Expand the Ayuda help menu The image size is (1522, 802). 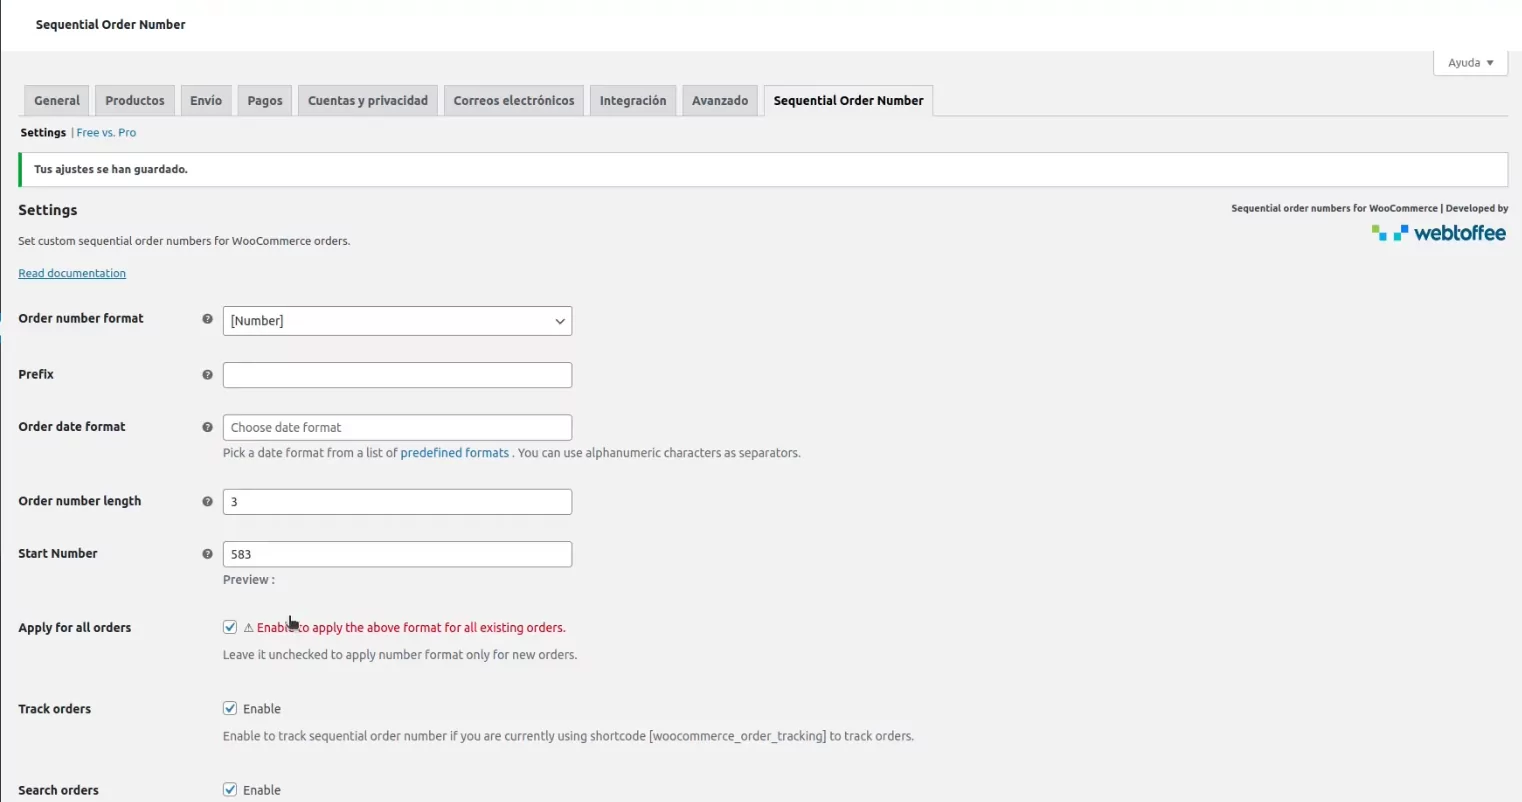click(1470, 63)
